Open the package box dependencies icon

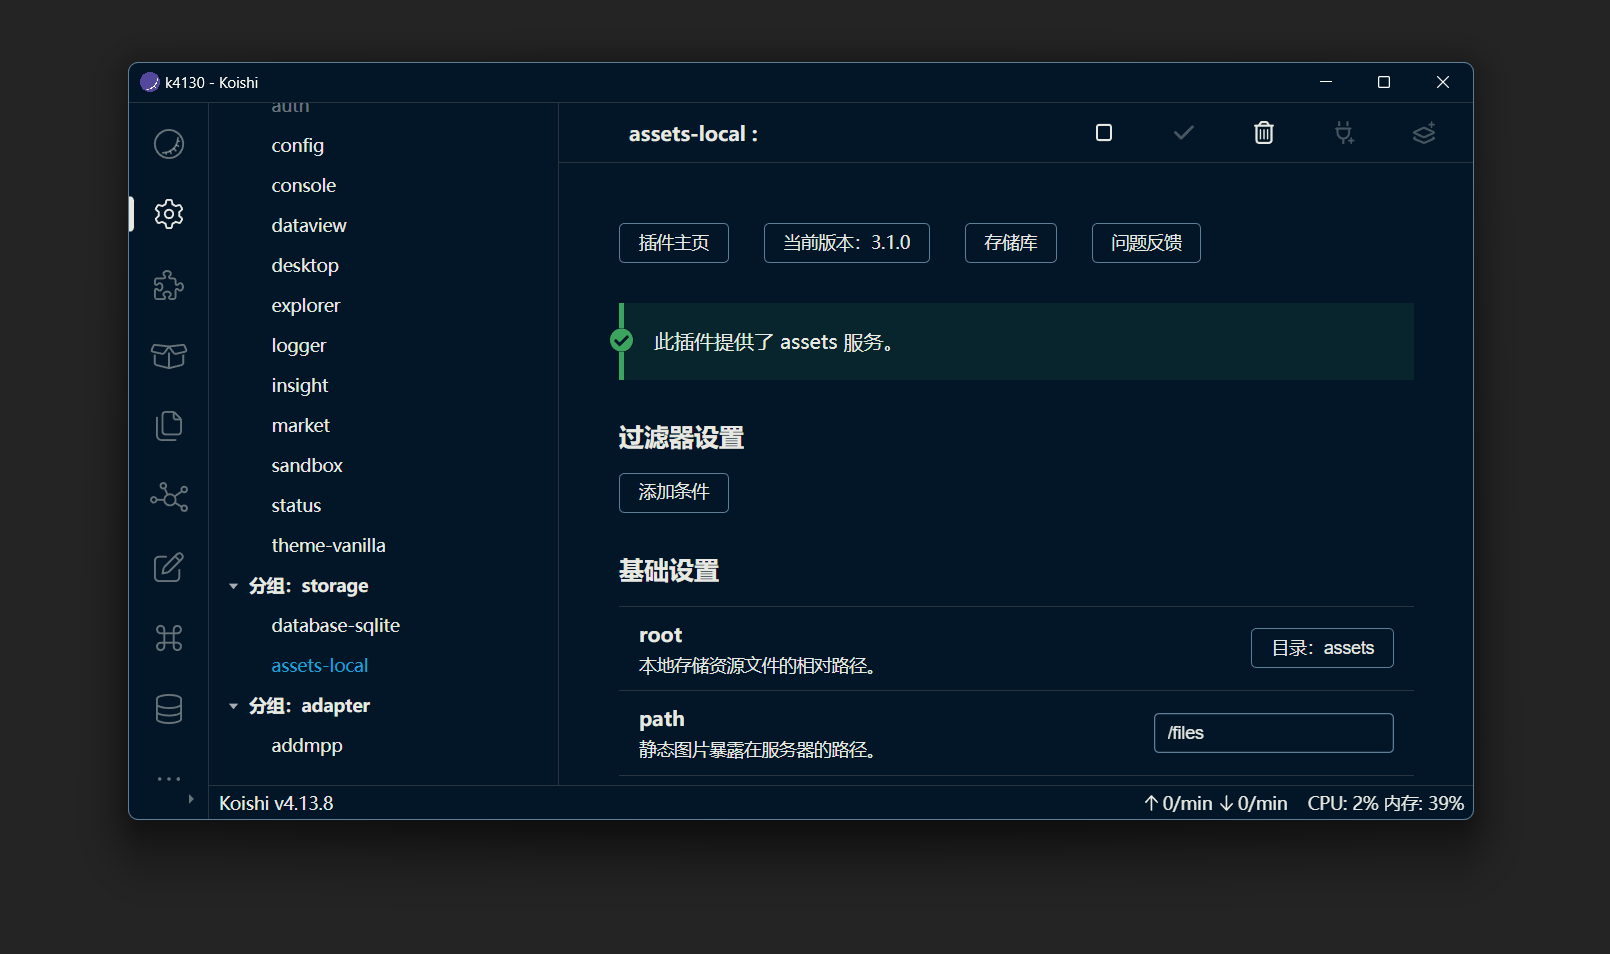[169, 355]
